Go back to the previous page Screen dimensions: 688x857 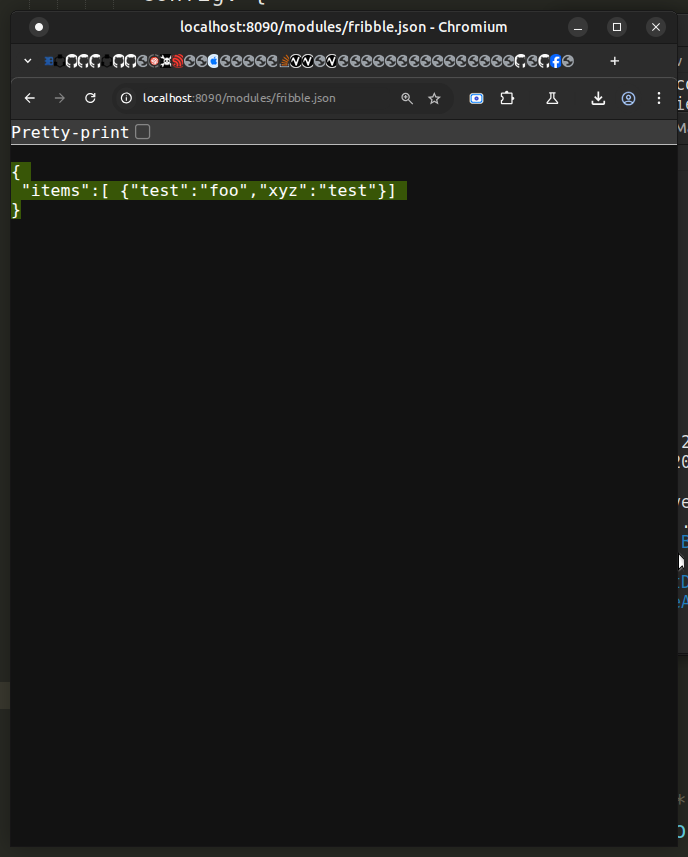pos(30,98)
